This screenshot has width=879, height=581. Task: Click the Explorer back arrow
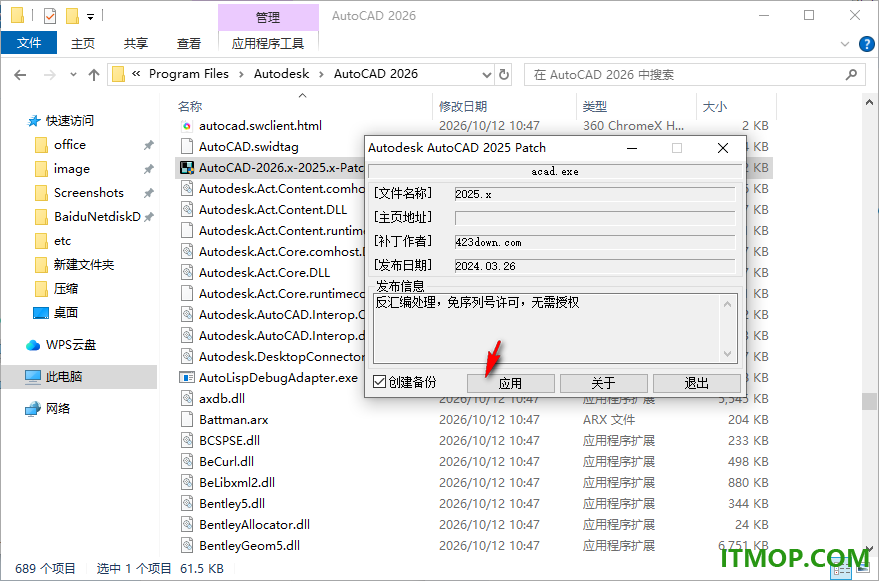(x=20, y=75)
